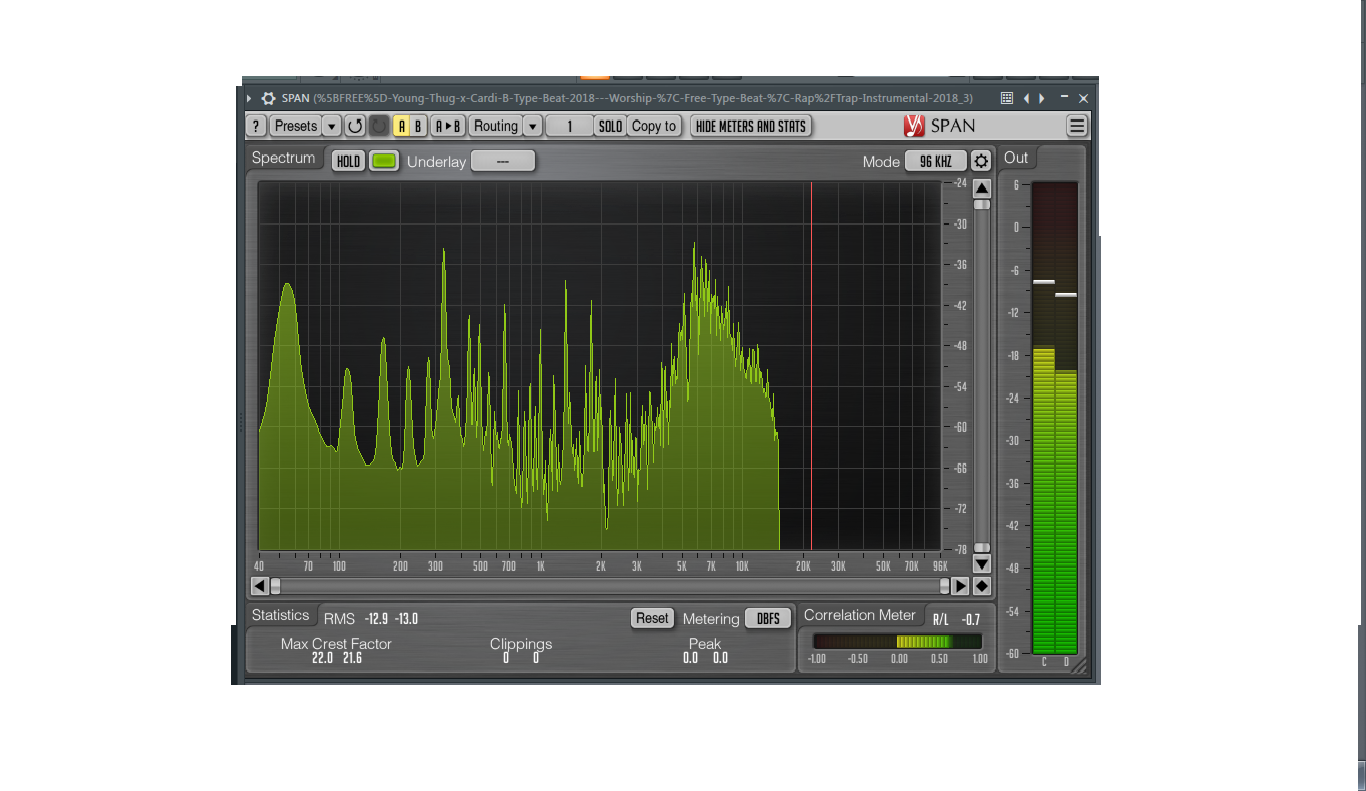
Task: Open the plugin window grid icon
Action: tap(1007, 98)
